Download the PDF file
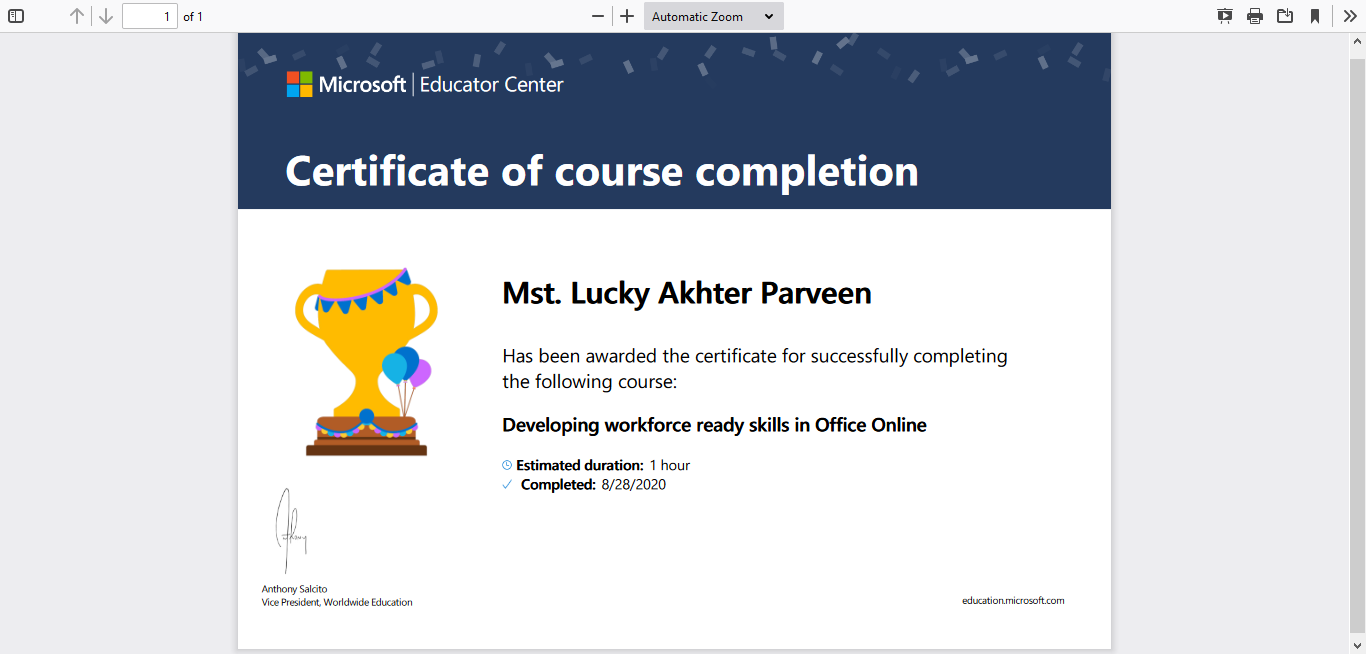 pos(1285,16)
